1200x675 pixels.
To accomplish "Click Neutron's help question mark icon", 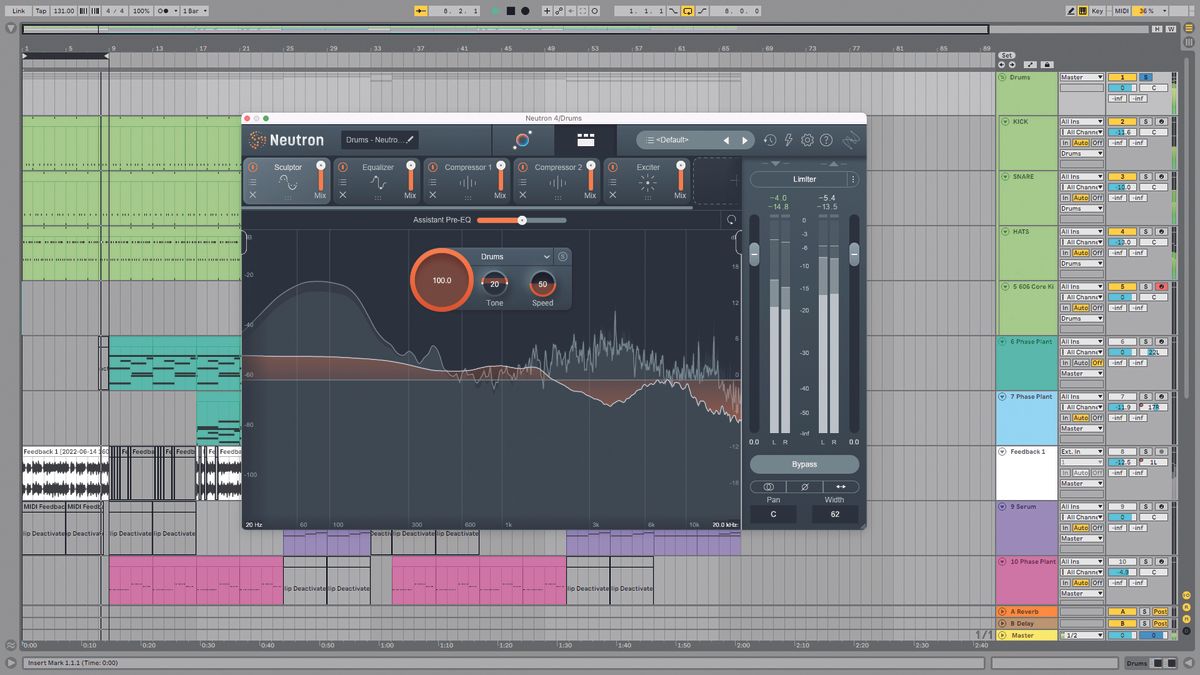I will tap(828, 140).
